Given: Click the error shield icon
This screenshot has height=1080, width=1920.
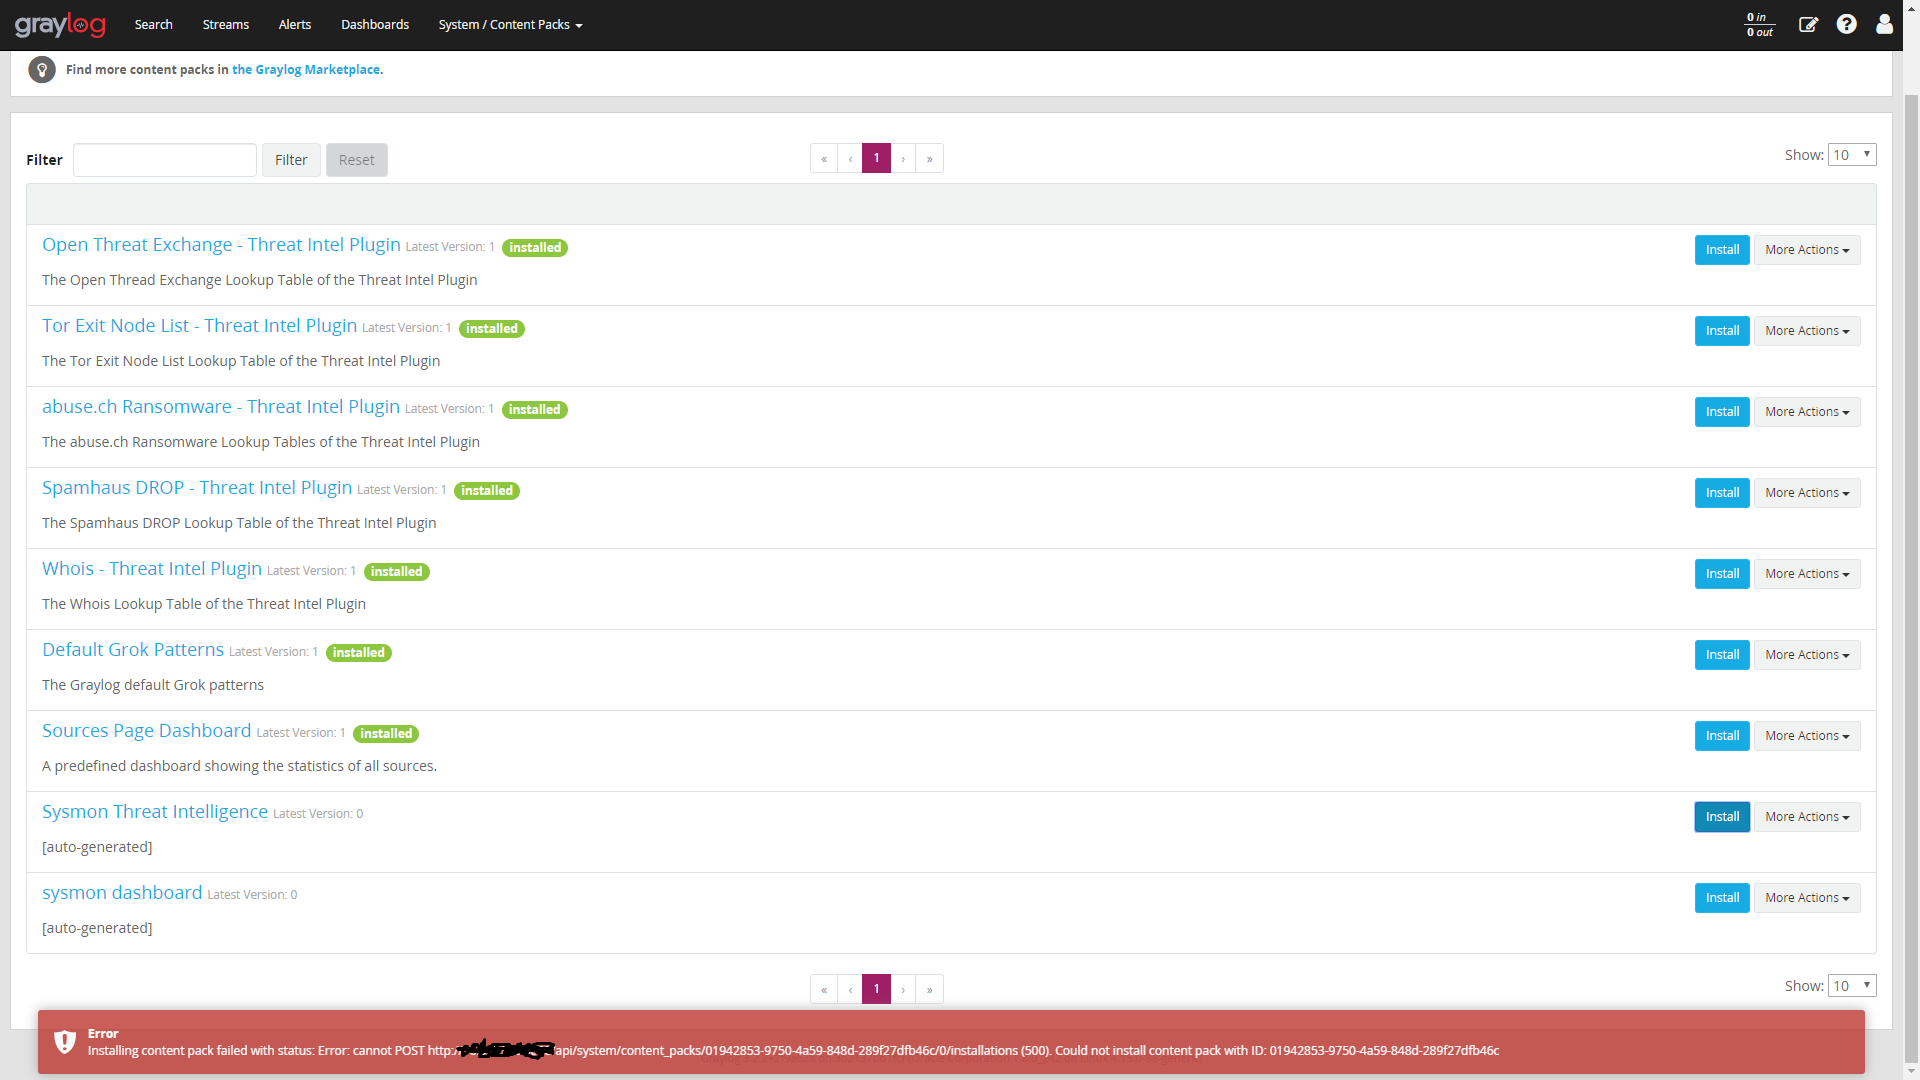Looking at the screenshot, I should (x=65, y=1042).
